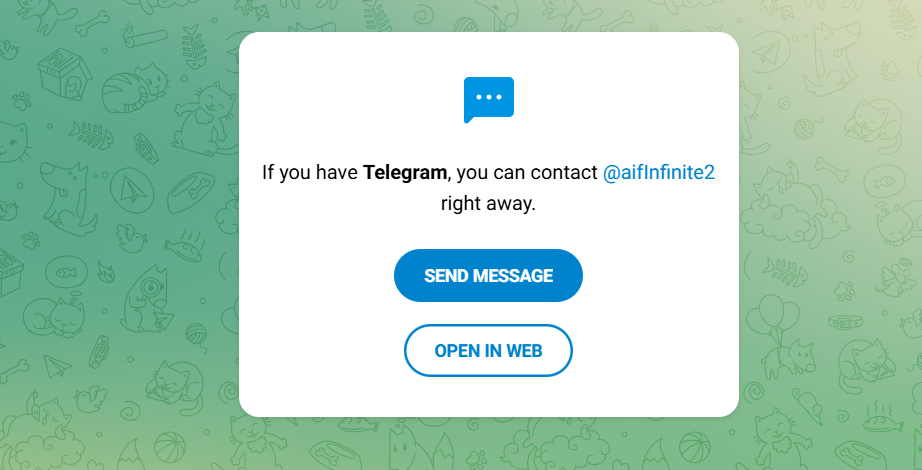Click the pet collar doodle on right

pyautogui.click(x=843, y=322)
